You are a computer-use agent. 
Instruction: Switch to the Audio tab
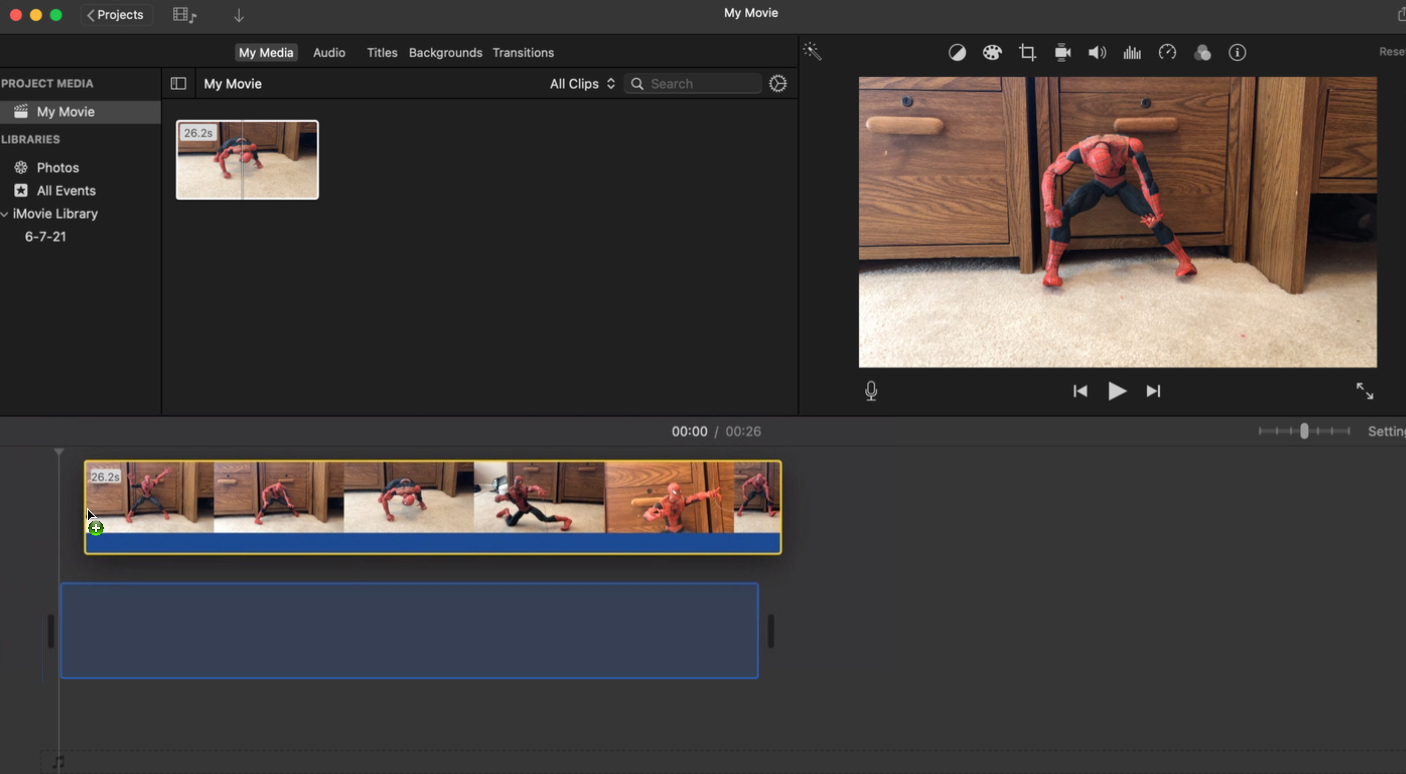(329, 53)
